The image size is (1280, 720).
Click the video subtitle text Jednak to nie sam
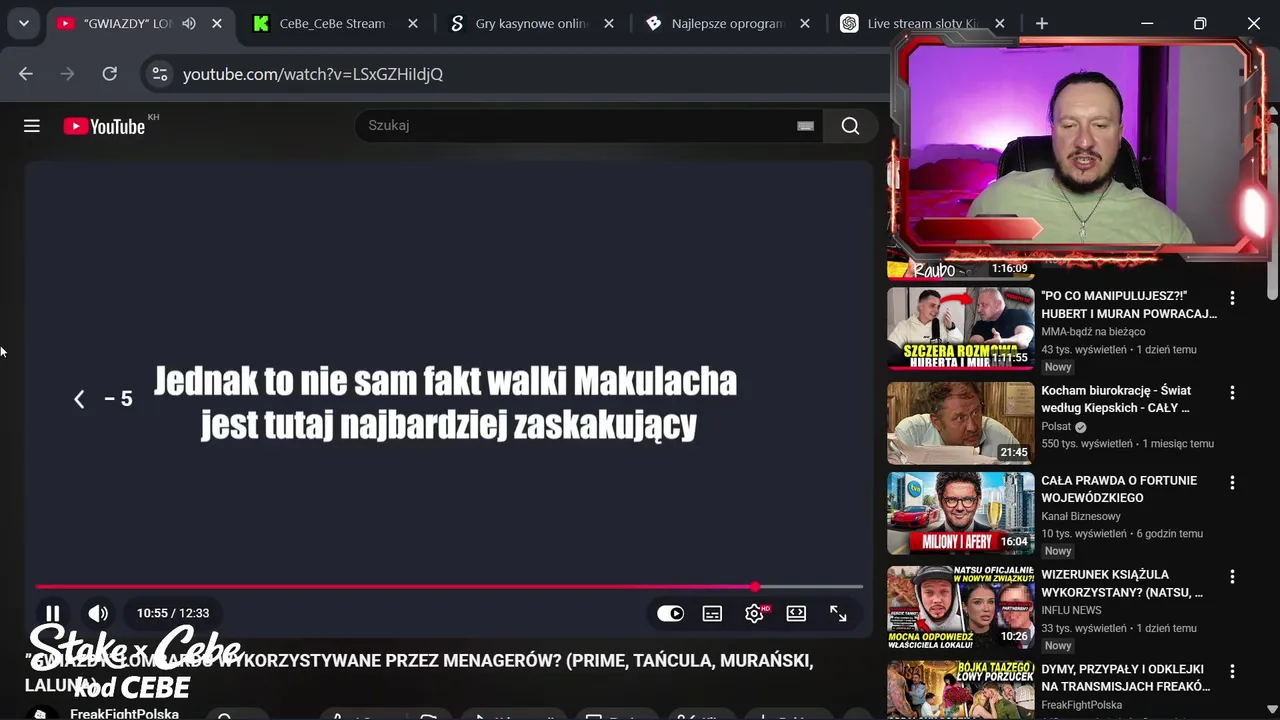446,403
